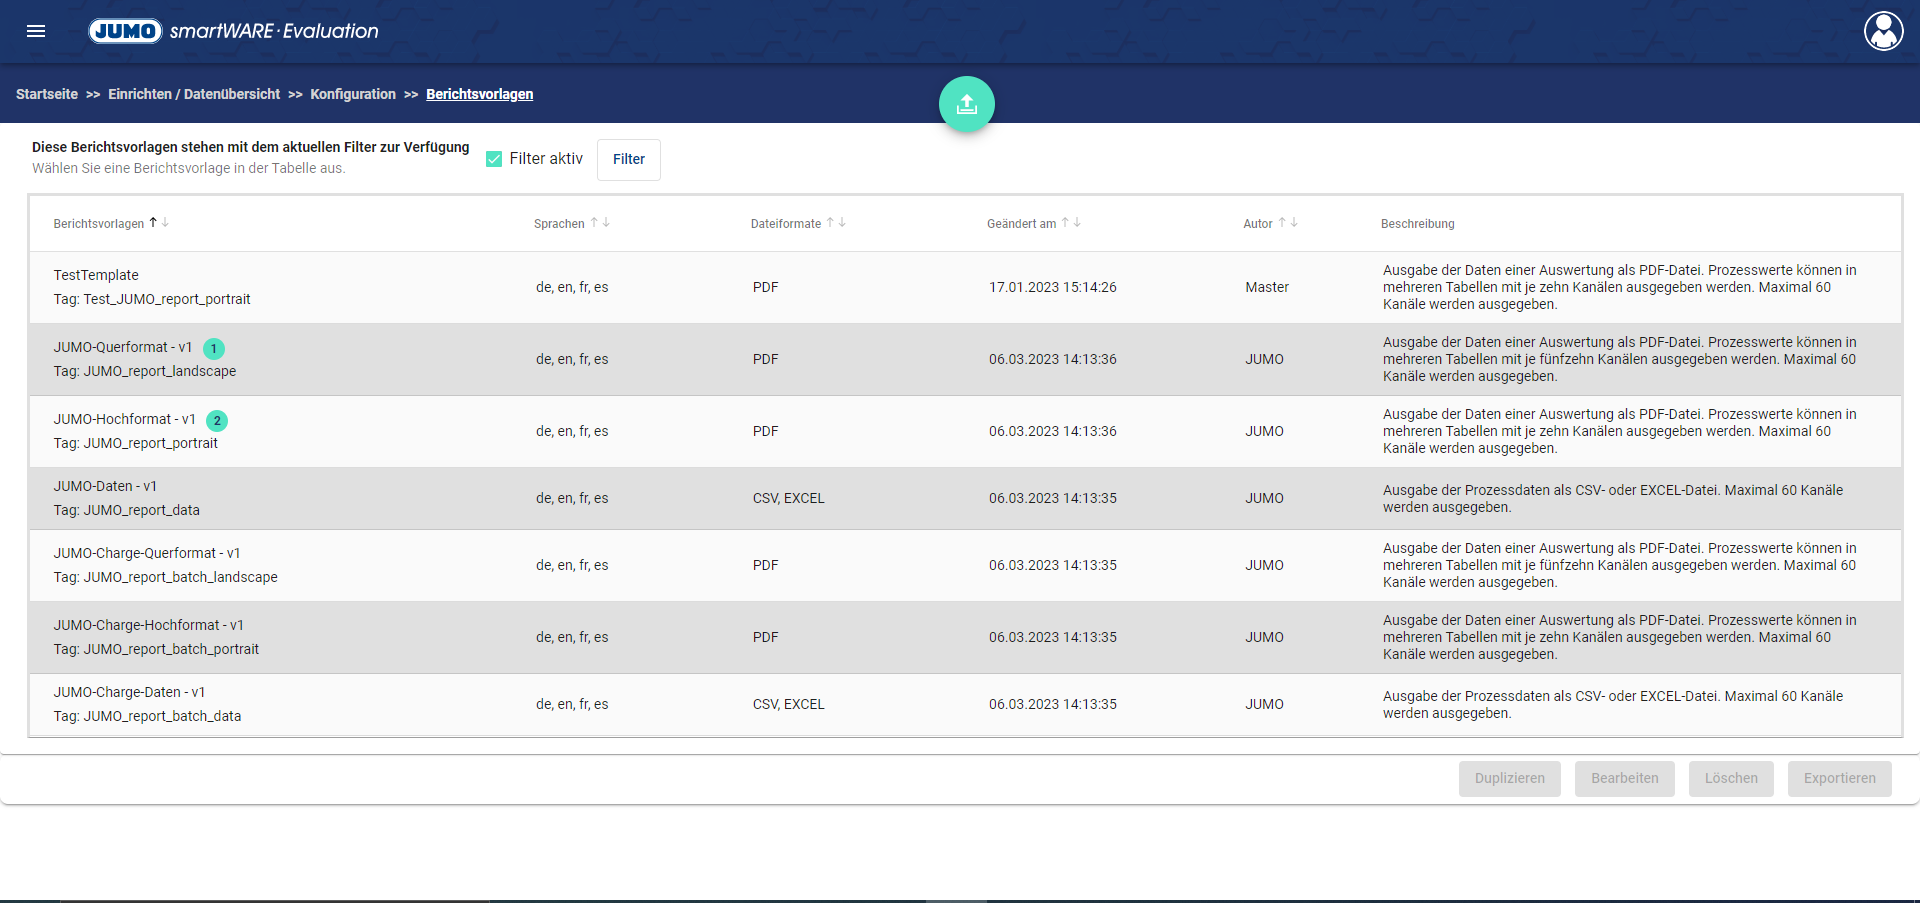Click the Berichtsvorlagen column header
This screenshot has width=1920, height=903.
(x=99, y=224)
